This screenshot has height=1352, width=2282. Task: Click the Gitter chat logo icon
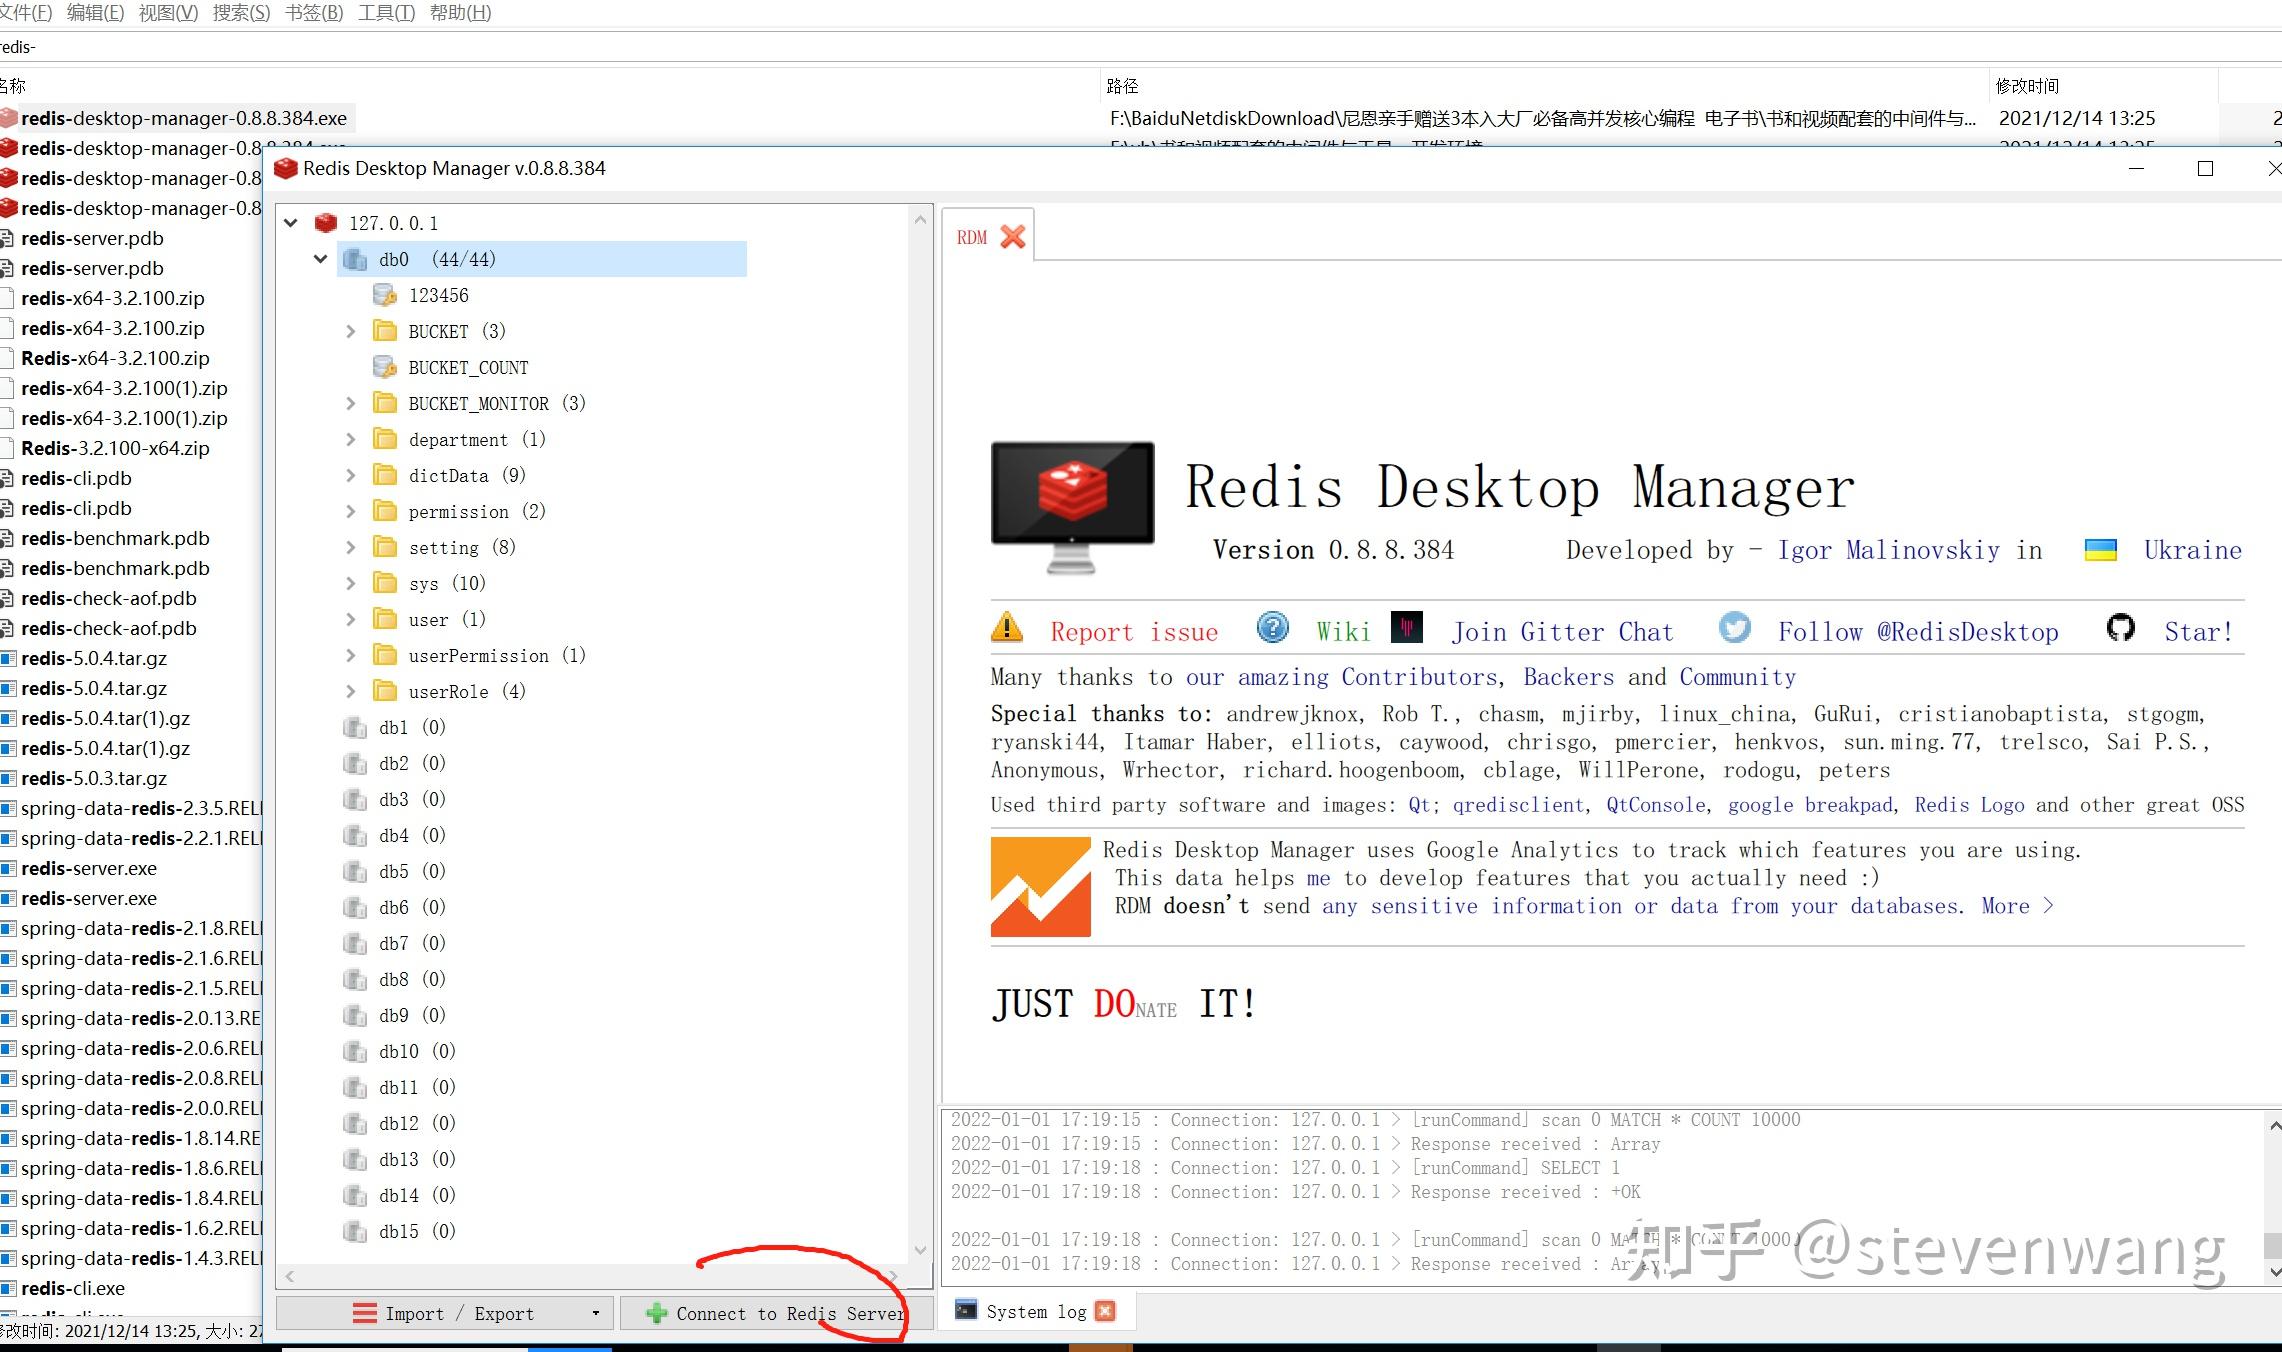pyautogui.click(x=1406, y=627)
